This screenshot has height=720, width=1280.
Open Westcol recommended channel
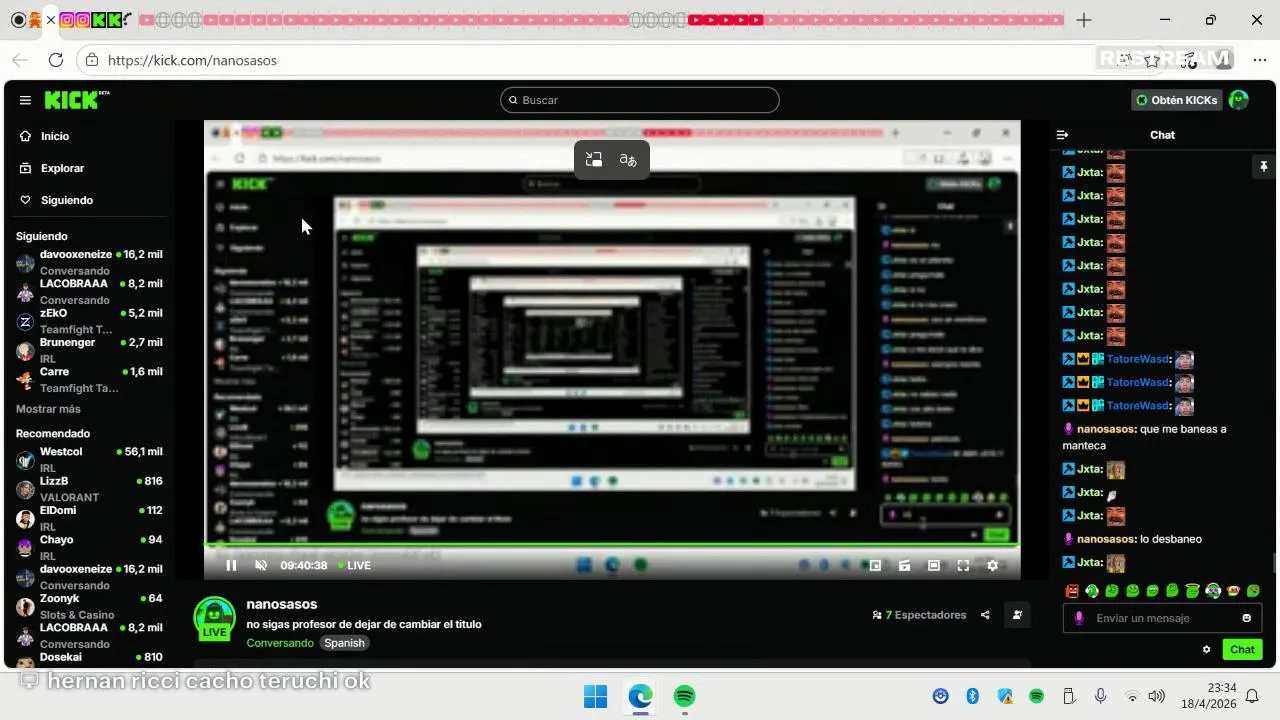click(x=89, y=459)
